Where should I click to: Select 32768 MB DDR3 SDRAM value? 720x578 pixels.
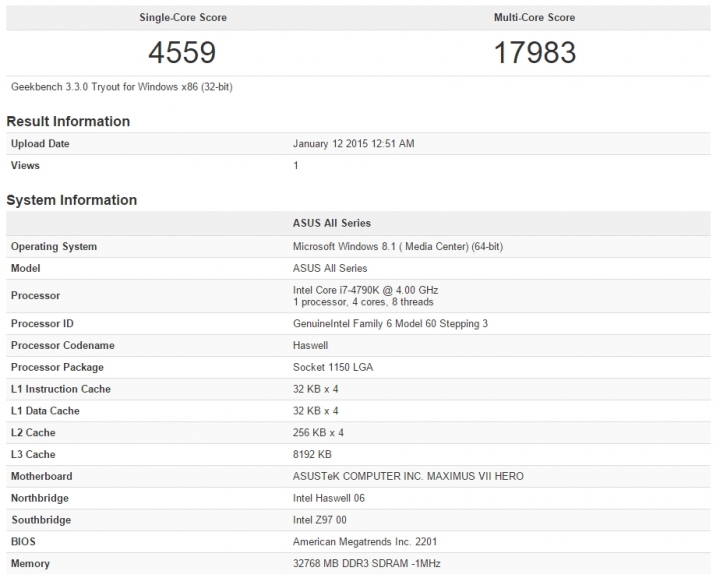367,563
